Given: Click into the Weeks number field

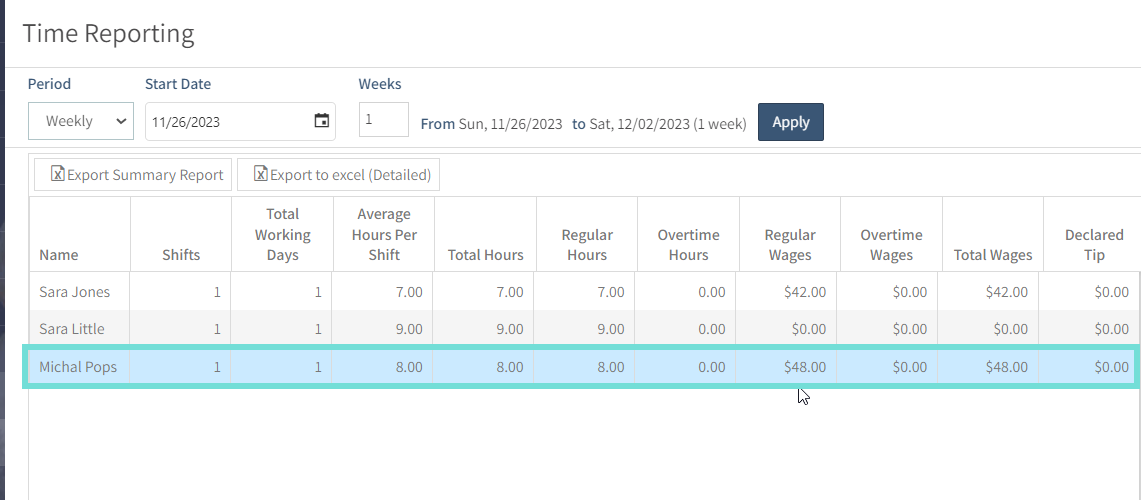Looking at the screenshot, I should click(x=383, y=119).
